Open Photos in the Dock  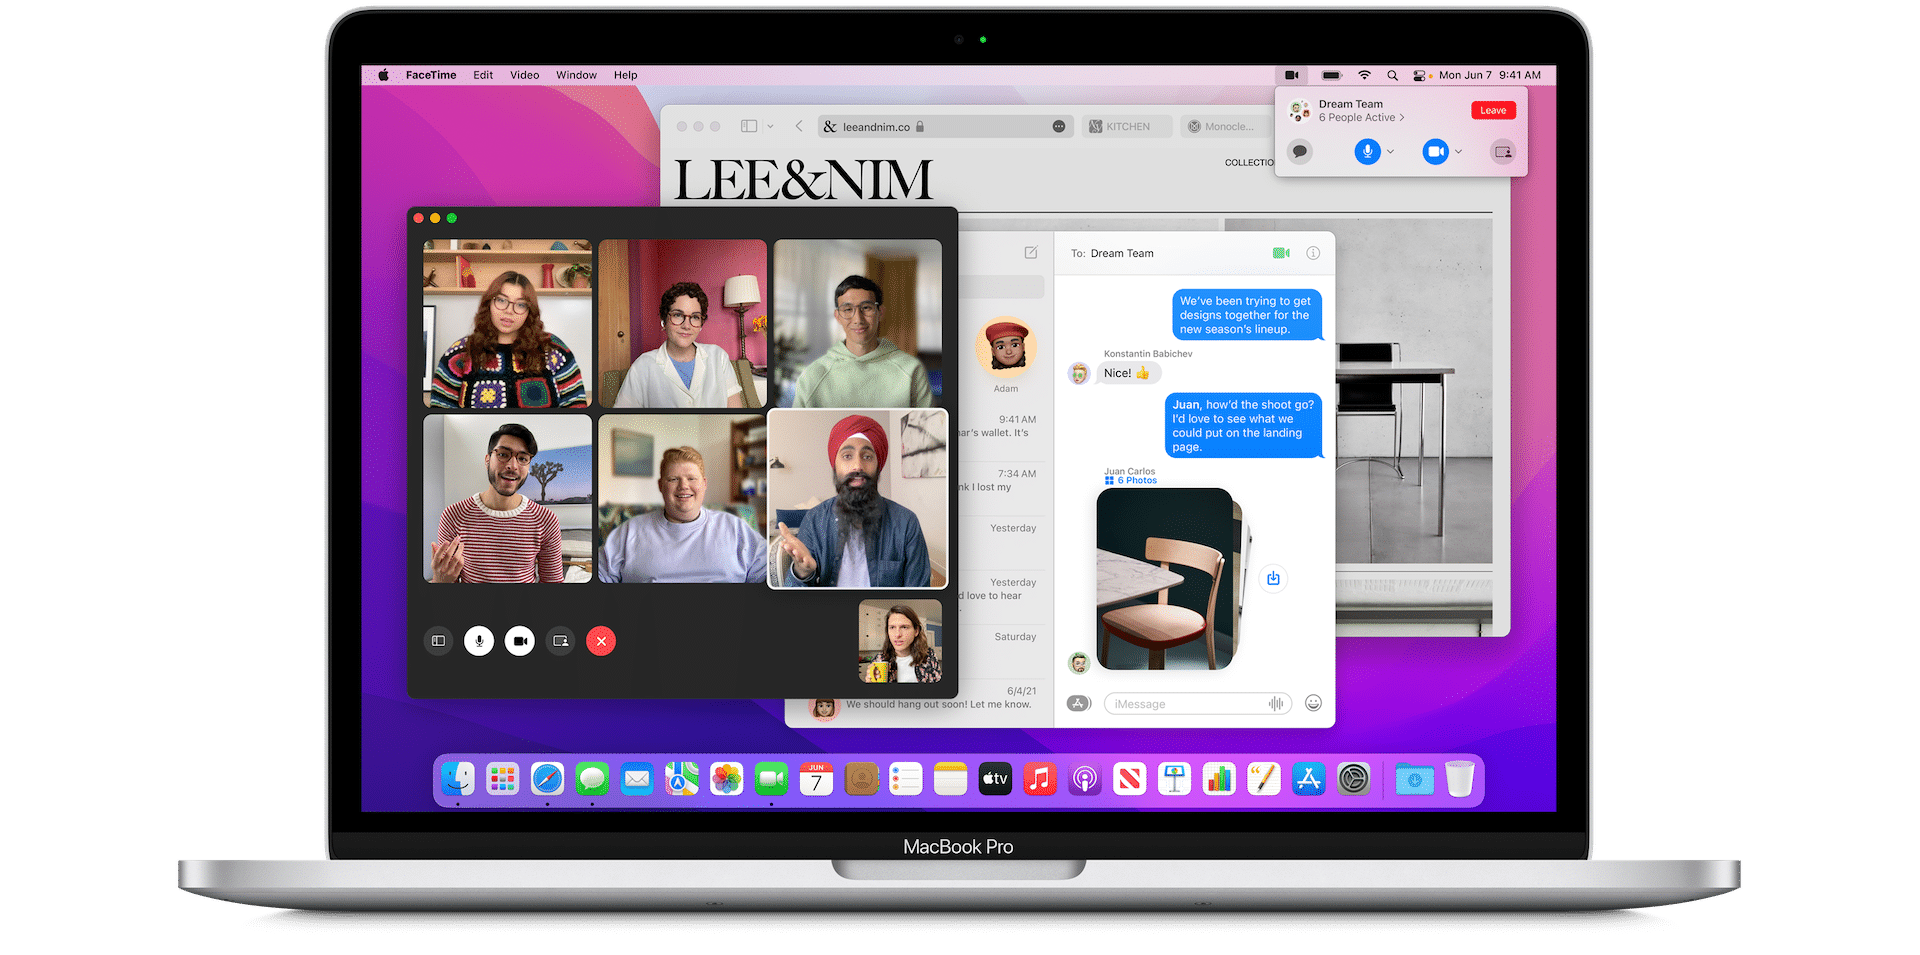click(727, 779)
